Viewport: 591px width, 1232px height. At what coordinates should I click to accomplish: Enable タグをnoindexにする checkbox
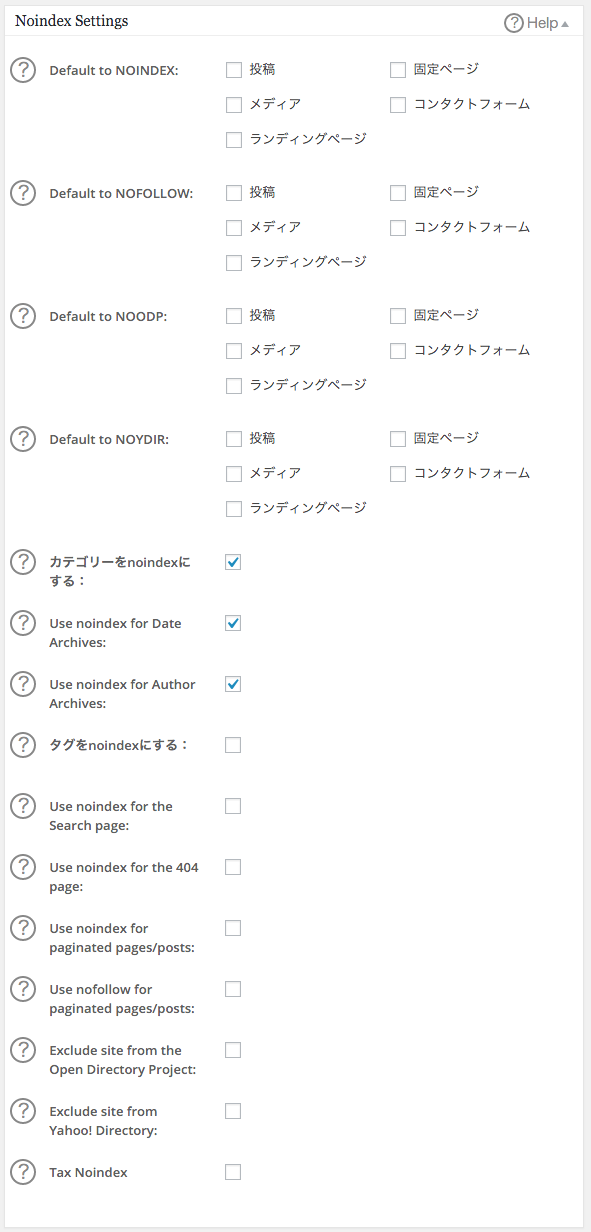(x=233, y=745)
